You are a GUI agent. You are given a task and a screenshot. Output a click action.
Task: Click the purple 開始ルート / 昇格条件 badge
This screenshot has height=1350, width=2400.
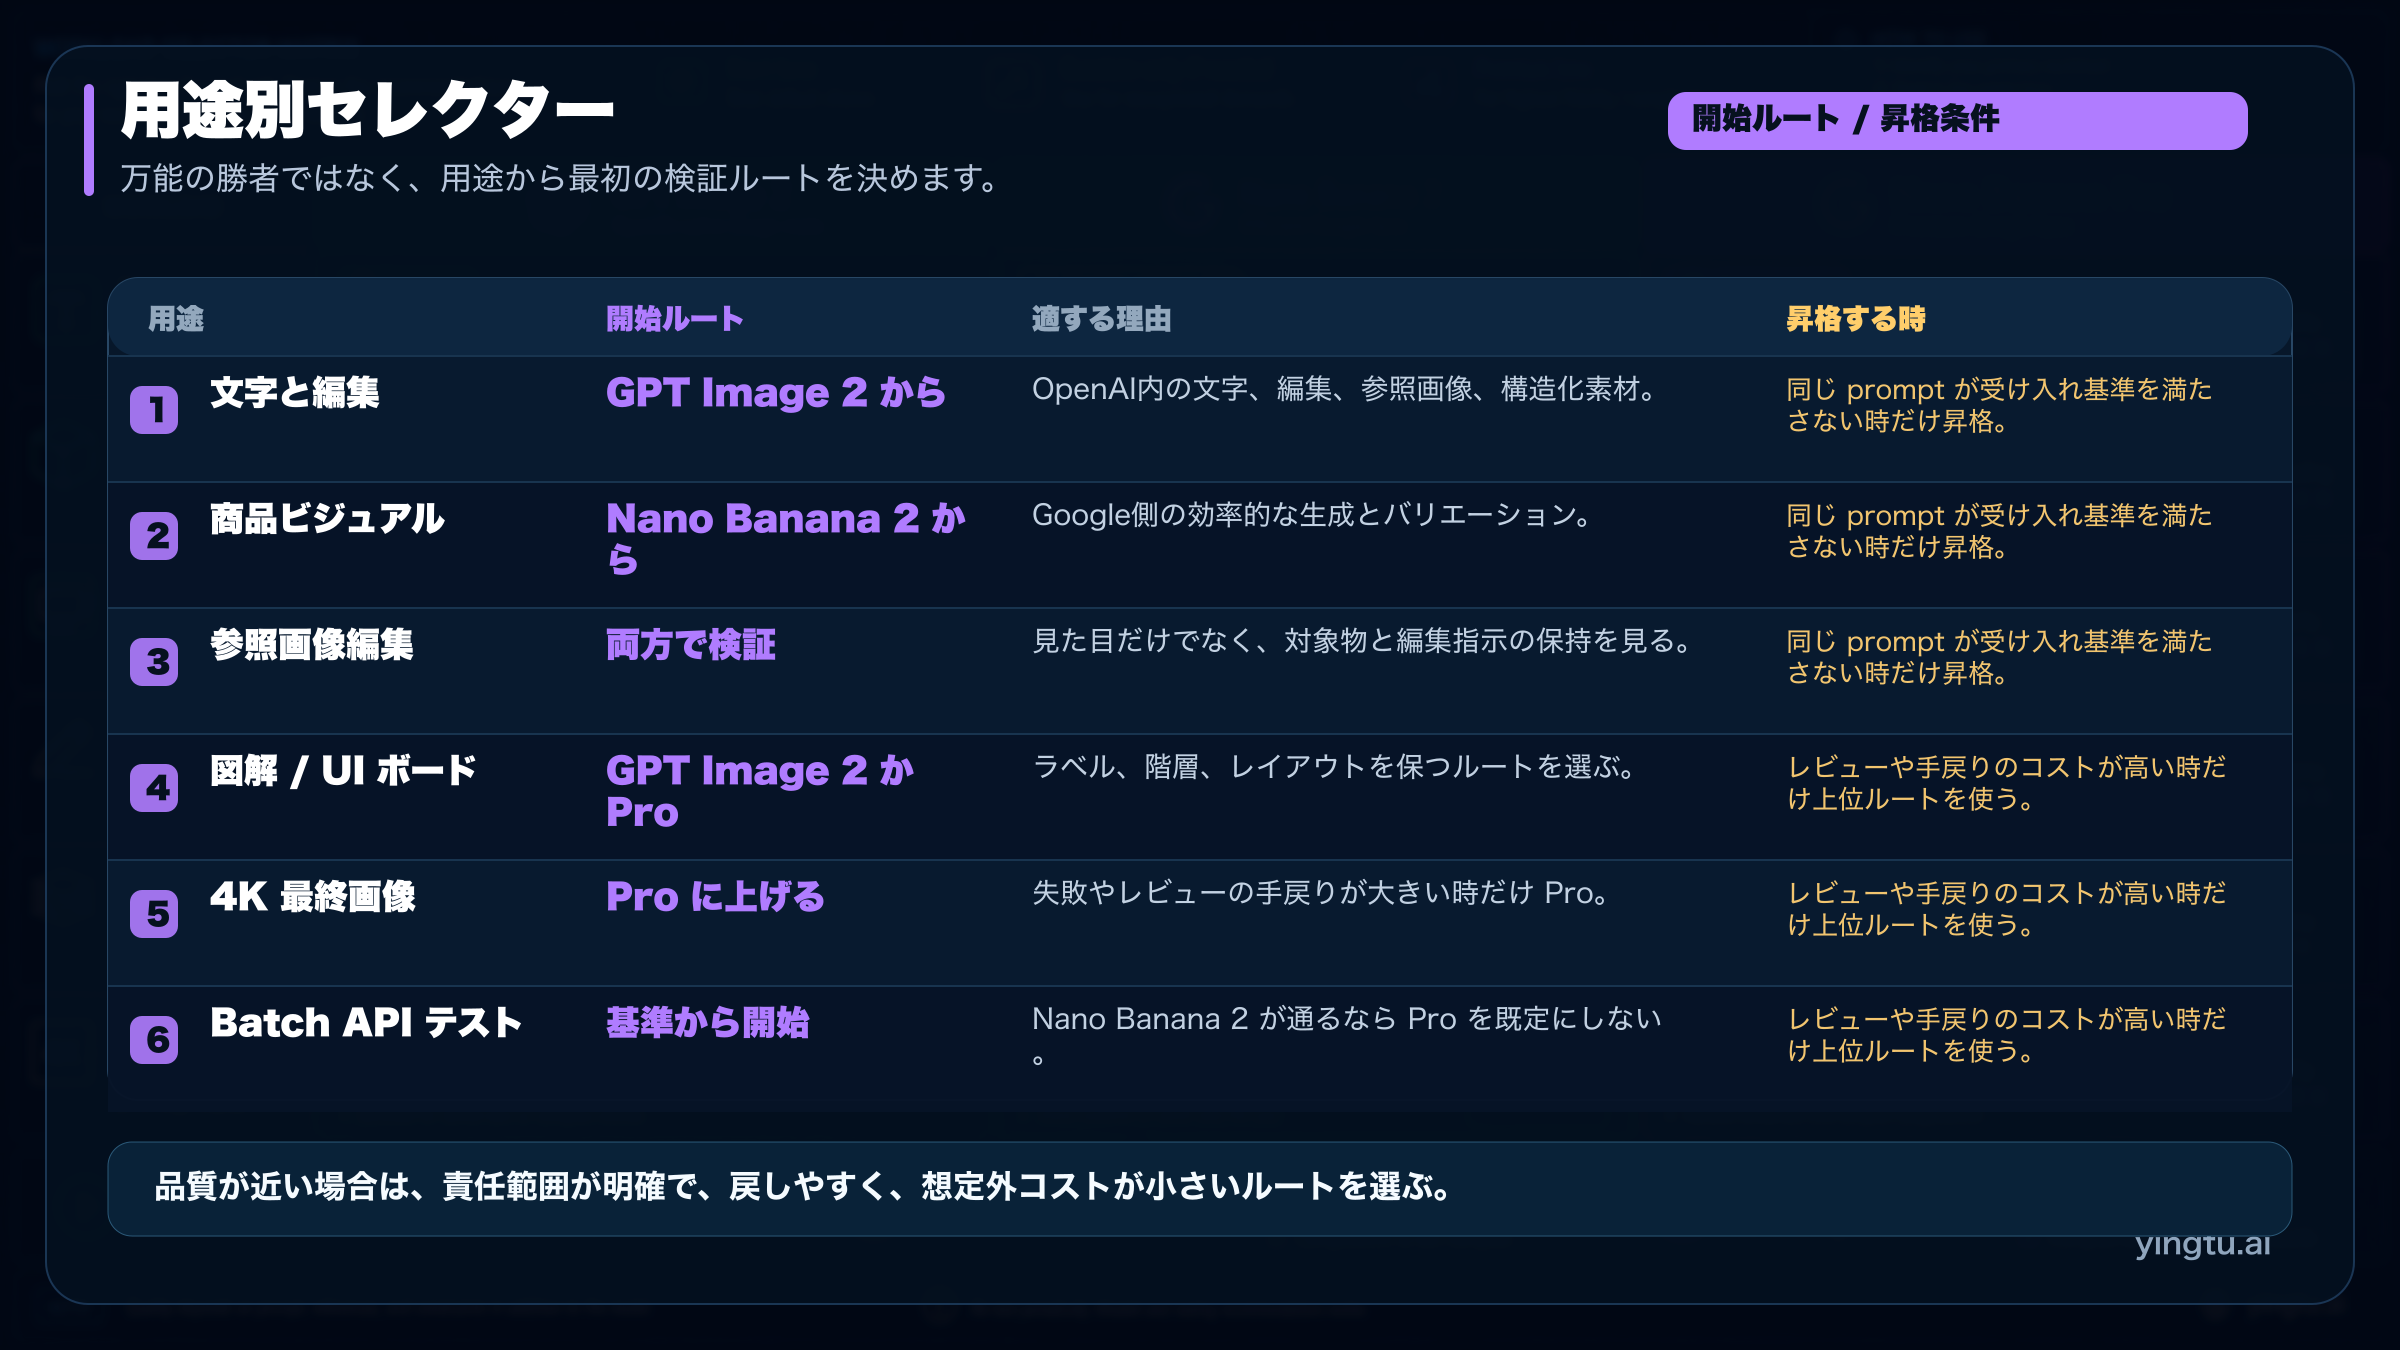(1957, 119)
